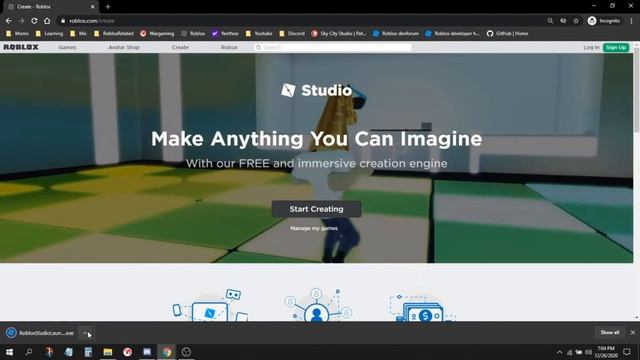Open the GitHub Home bookmark
Image resolution: width=640 pixels, height=360 pixels.
507,33
